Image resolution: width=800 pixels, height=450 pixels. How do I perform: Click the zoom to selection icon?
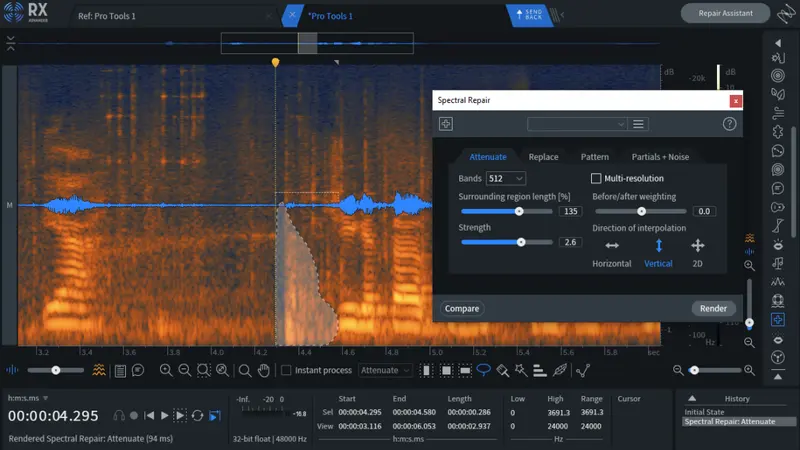tap(204, 370)
